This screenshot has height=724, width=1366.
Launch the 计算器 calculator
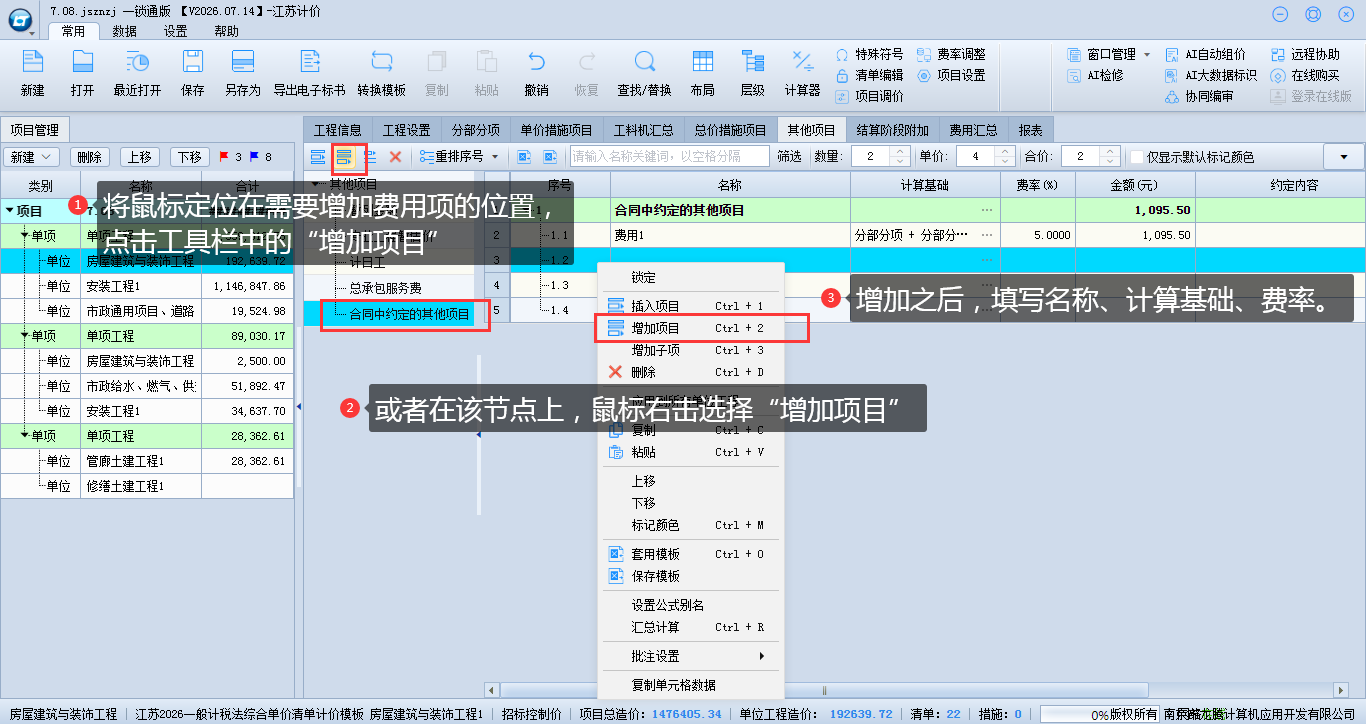pyautogui.click(x=802, y=73)
